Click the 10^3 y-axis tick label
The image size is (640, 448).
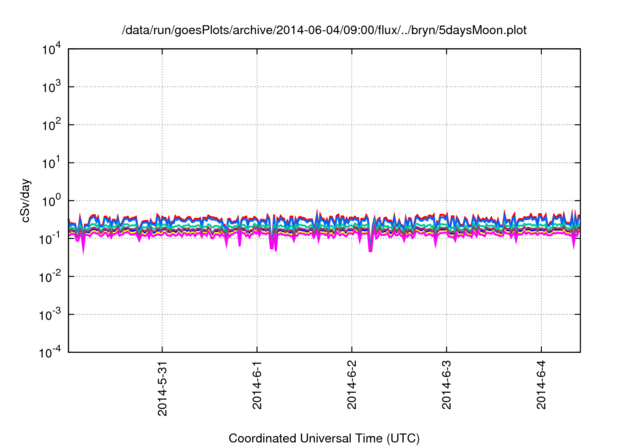point(51,87)
